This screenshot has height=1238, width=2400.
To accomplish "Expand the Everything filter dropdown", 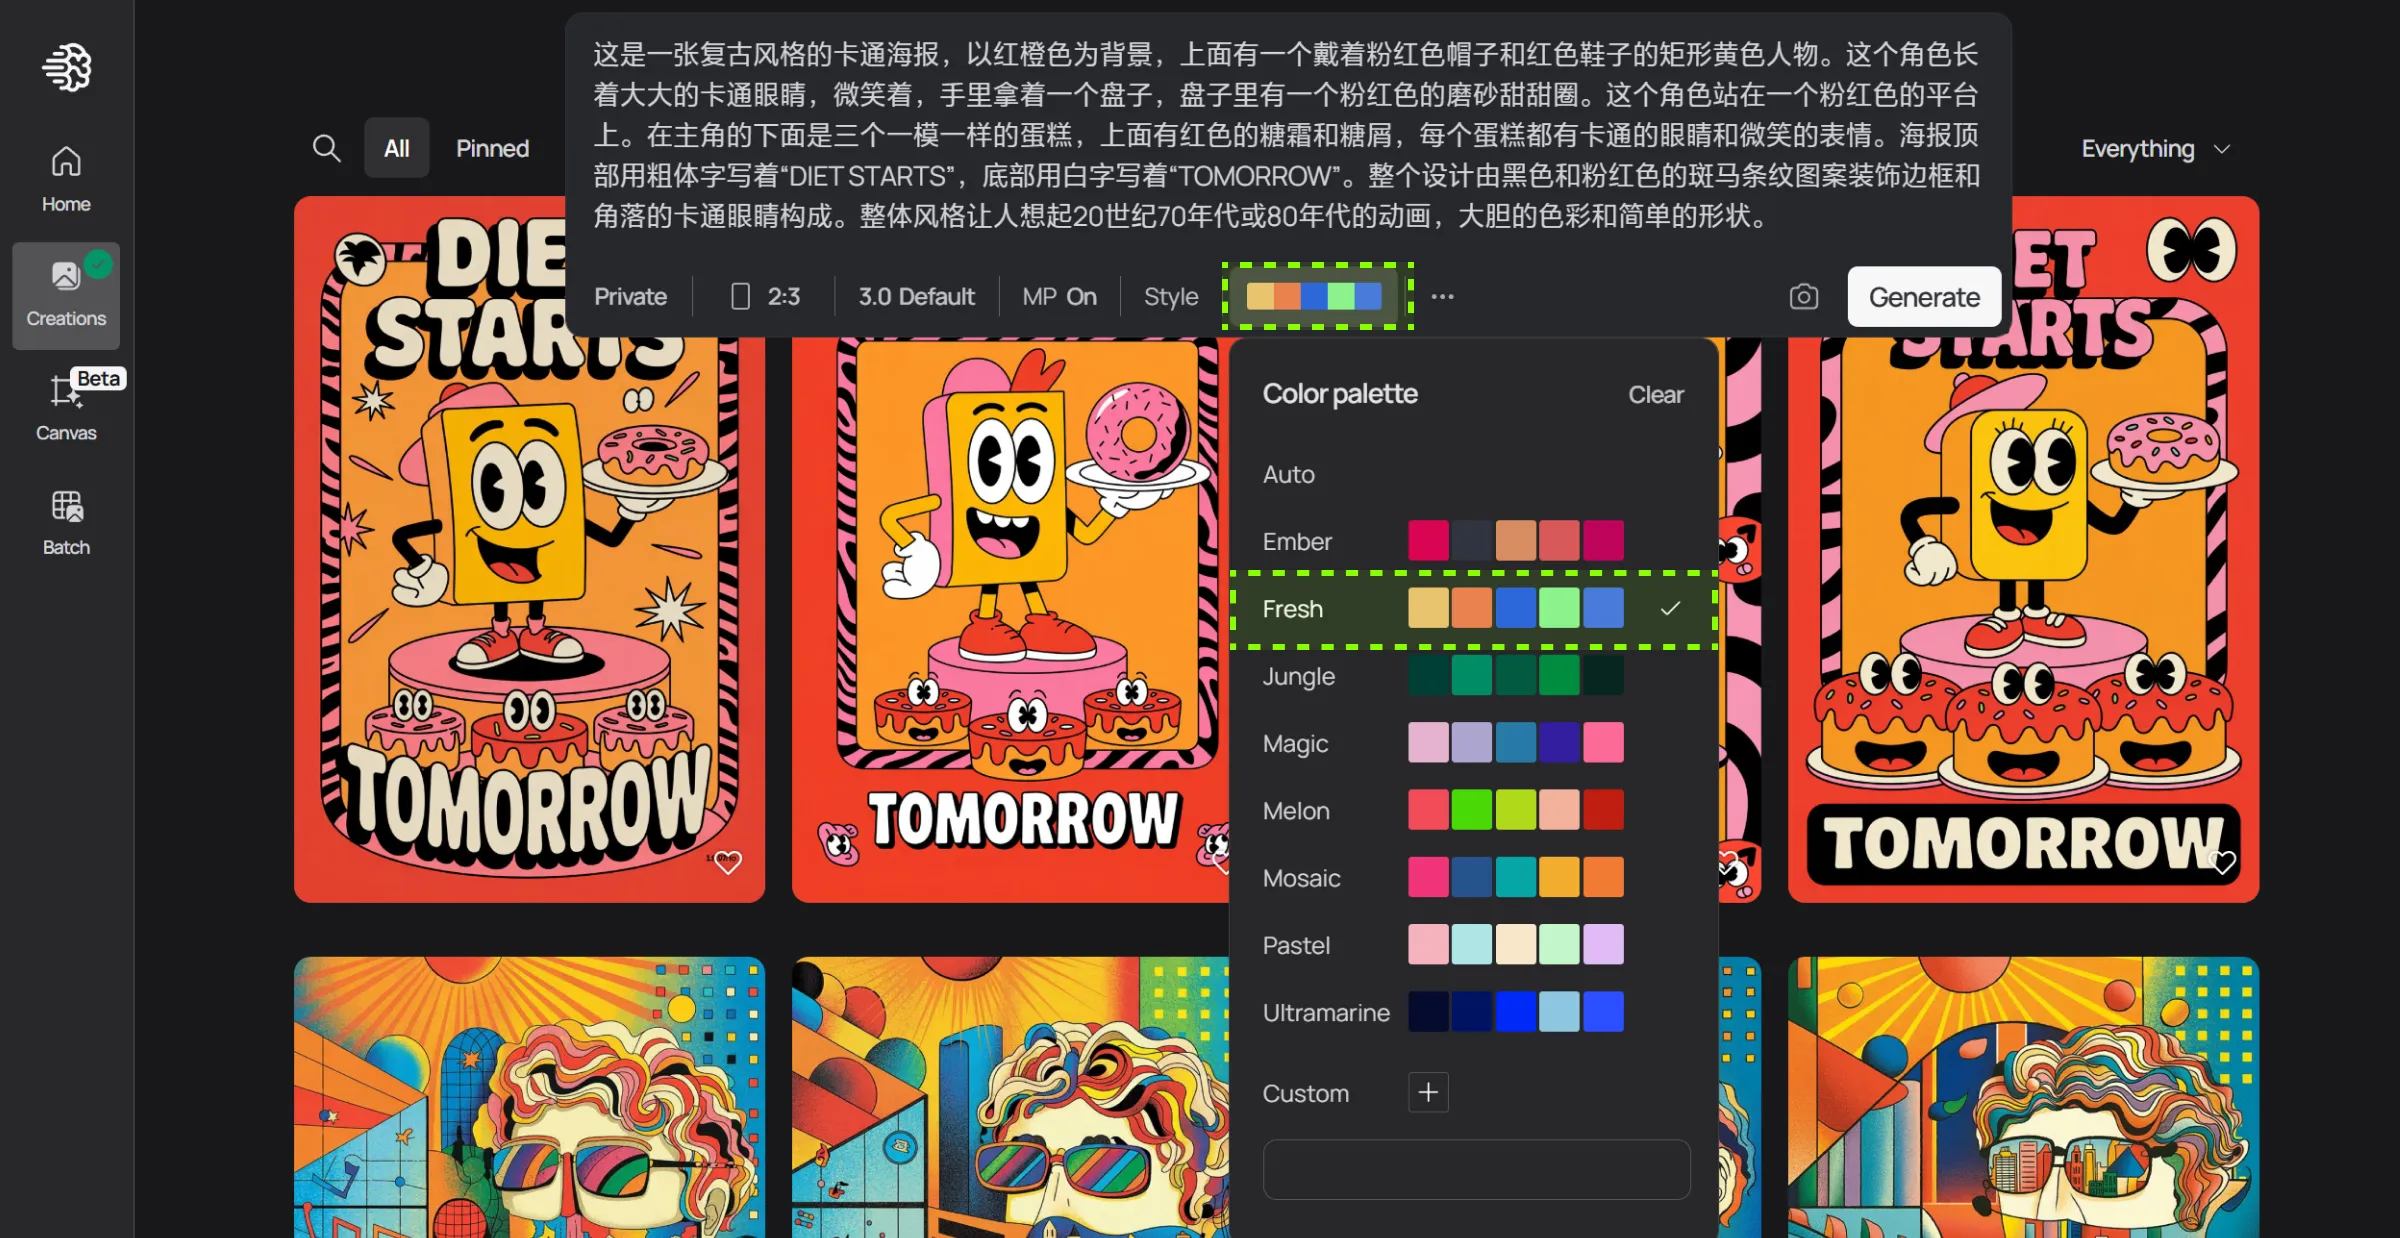I will click(x=2156, y=148).
